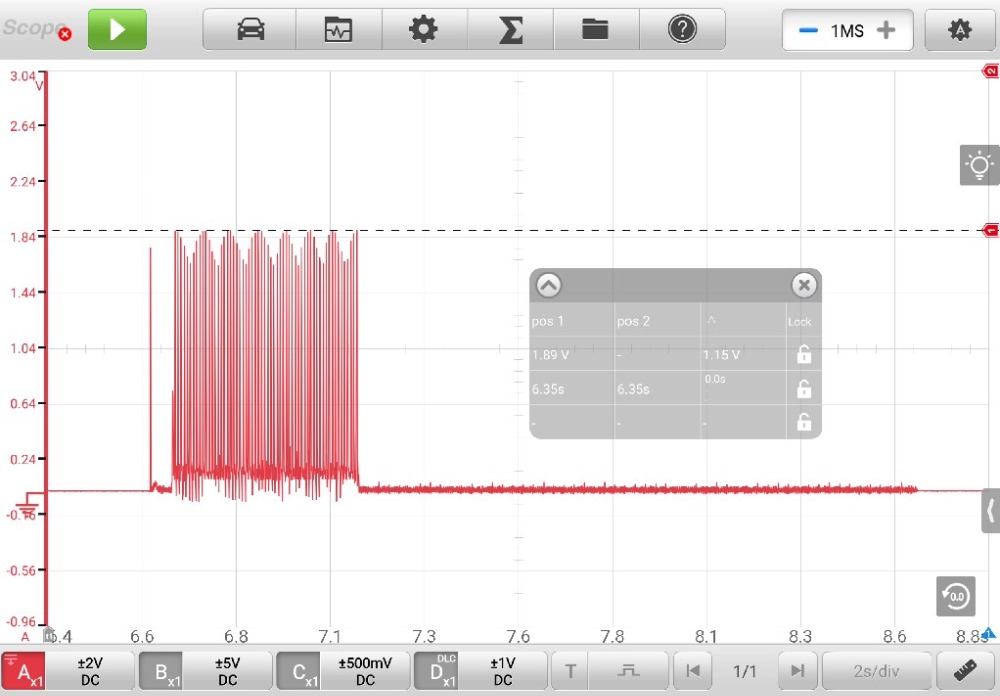Close the cursor measurement panel
Image resolution: width=1000 pixels, height=696 pixels.
click(803, 286)
